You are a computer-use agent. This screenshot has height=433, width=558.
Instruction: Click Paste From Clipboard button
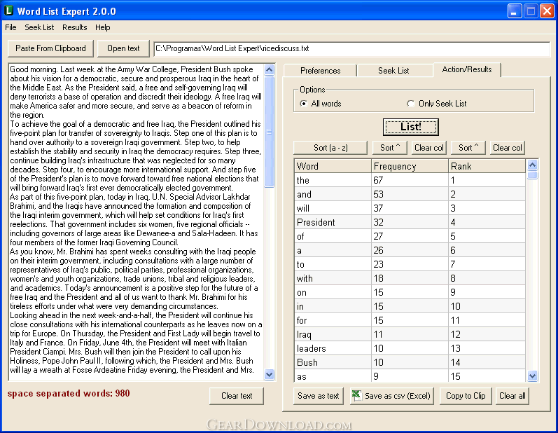[51, 48]
